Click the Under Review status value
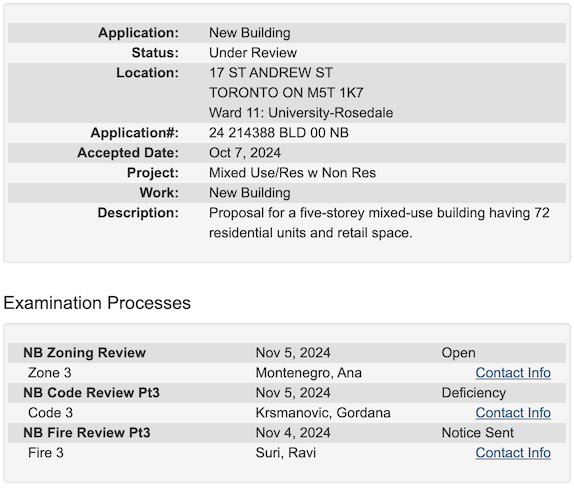 tap(253, 53)
